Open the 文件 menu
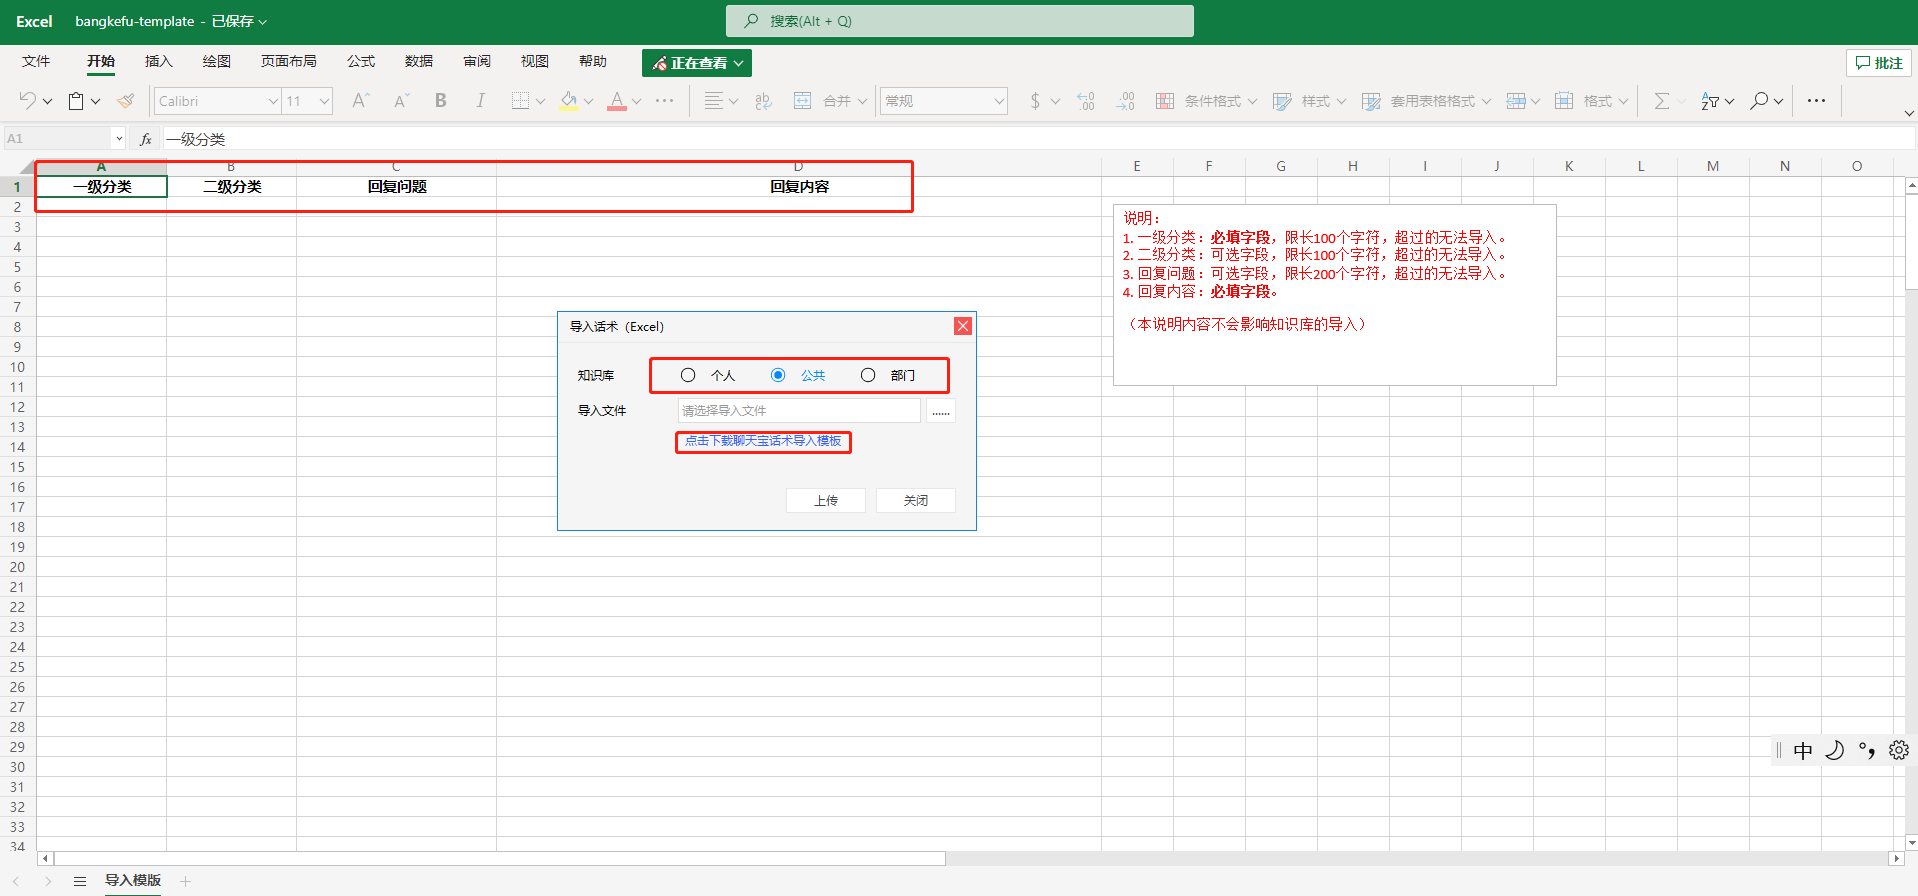 click(36, 61)
